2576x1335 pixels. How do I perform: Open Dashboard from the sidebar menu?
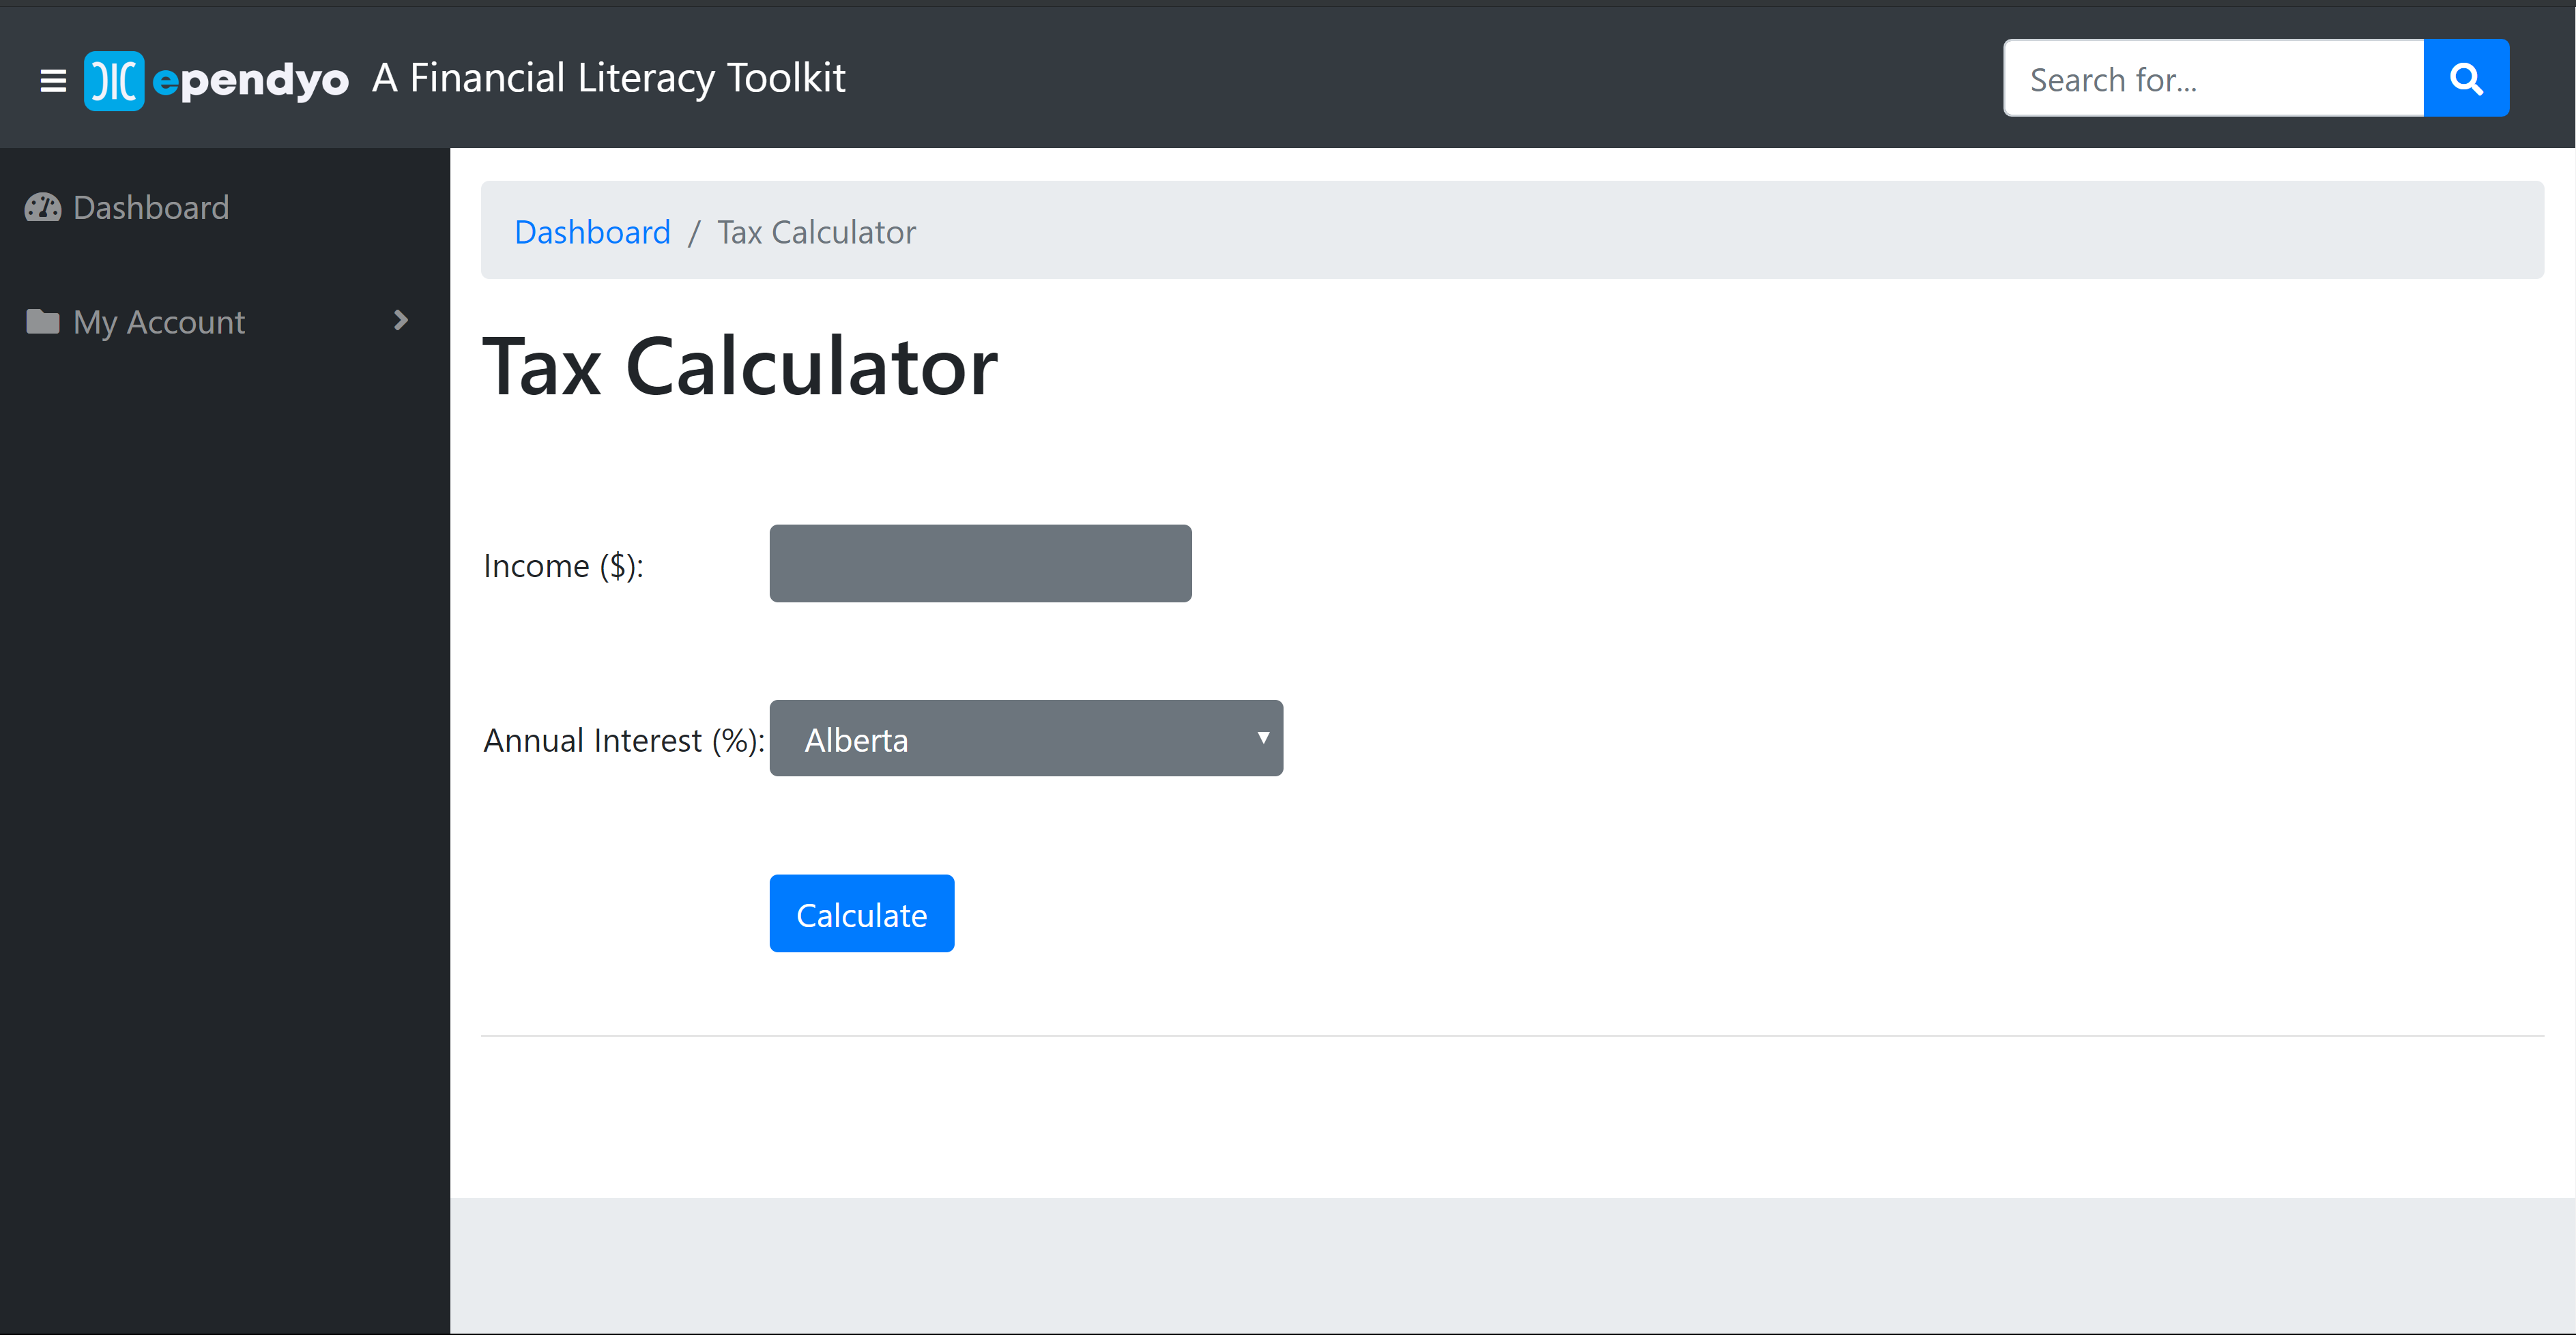click(151, 207)
